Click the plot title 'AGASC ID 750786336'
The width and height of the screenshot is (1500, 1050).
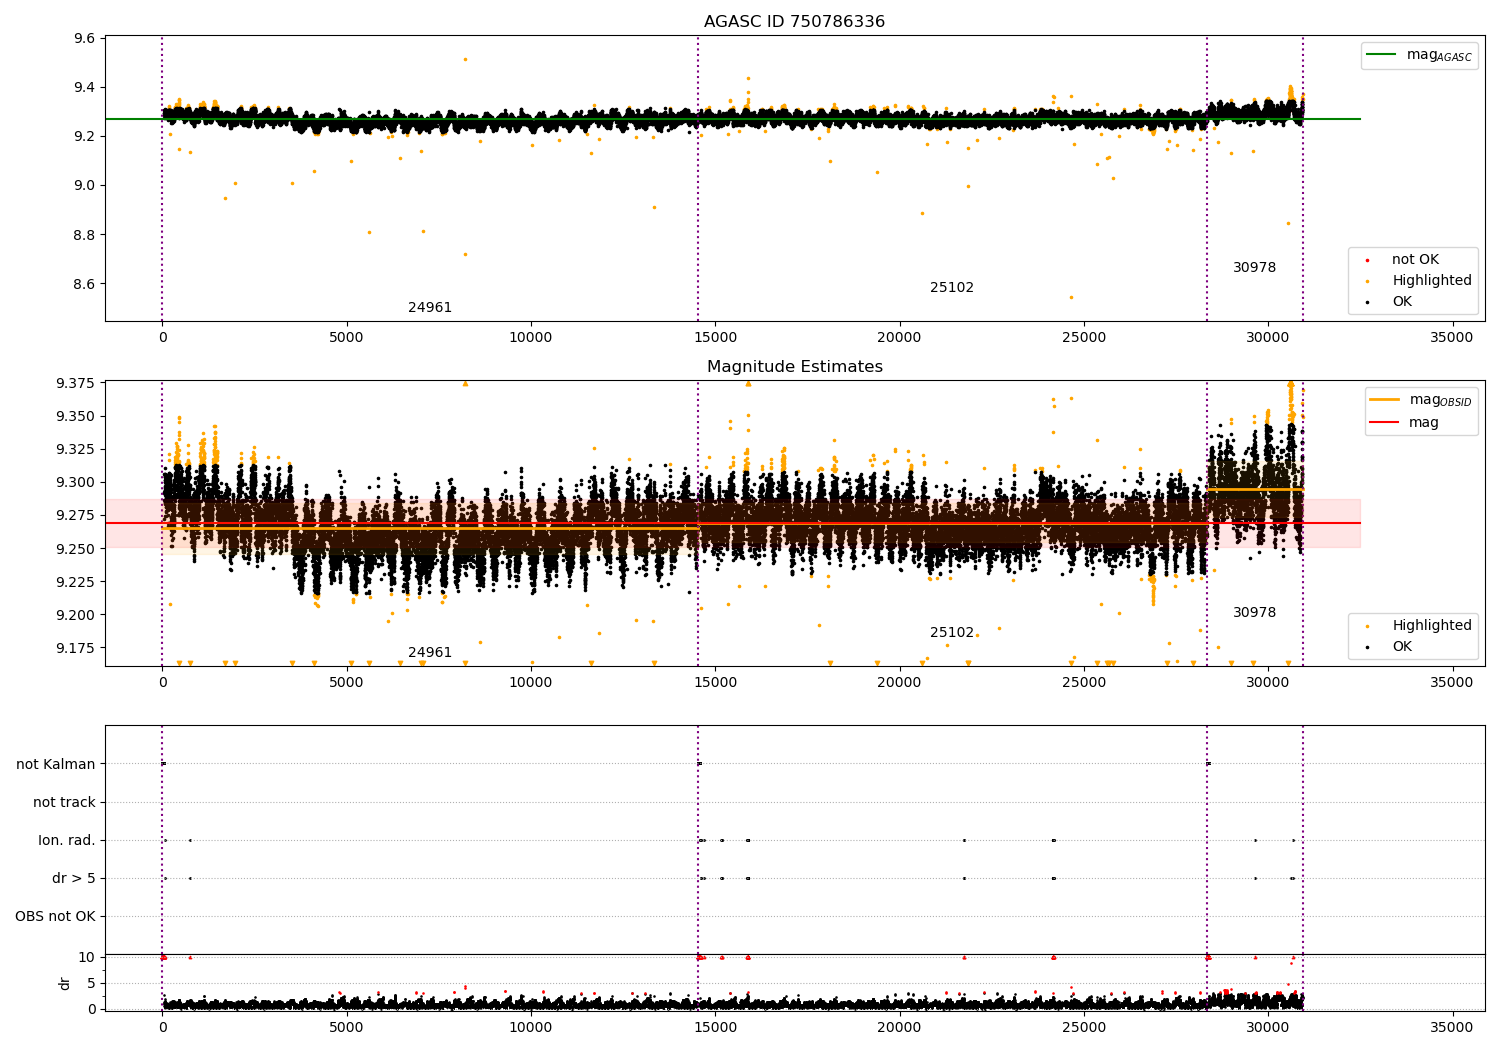pyautogui.click(x=794, y=22)
